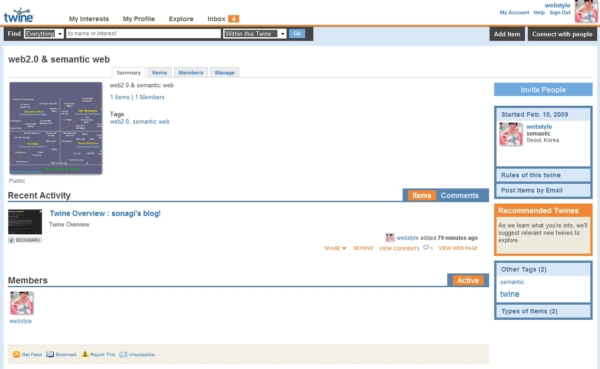
Task: Click the REMOVE item link
Action: coord(363,248)
